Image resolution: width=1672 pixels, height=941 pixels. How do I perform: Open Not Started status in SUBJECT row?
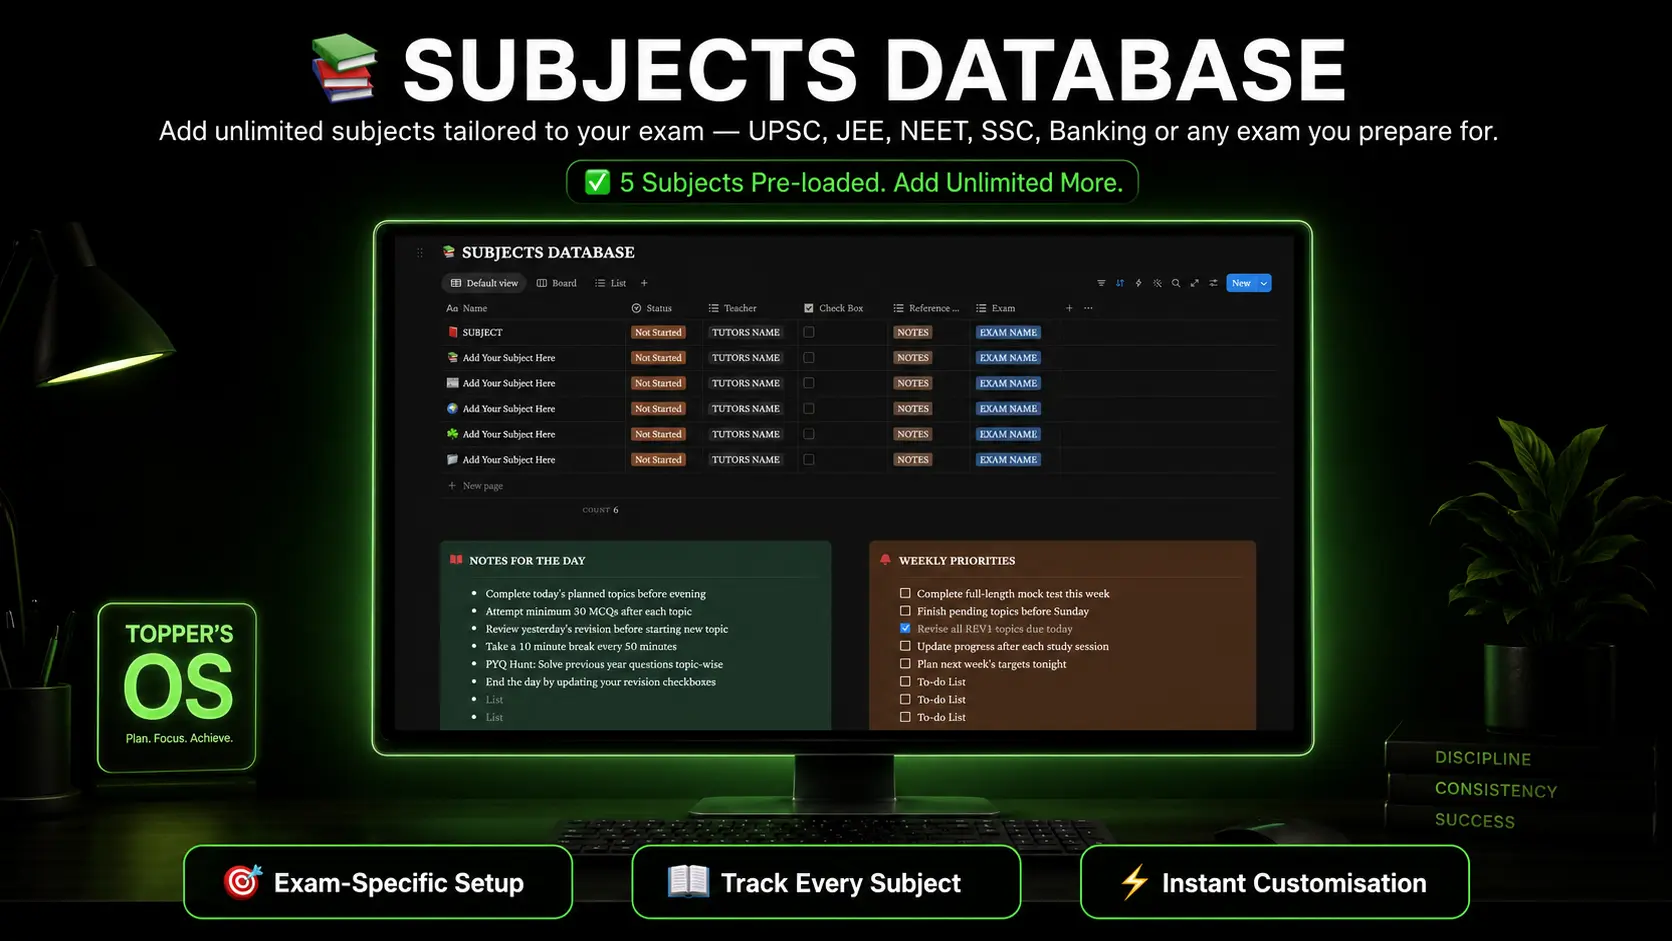[x=658, y=332]
